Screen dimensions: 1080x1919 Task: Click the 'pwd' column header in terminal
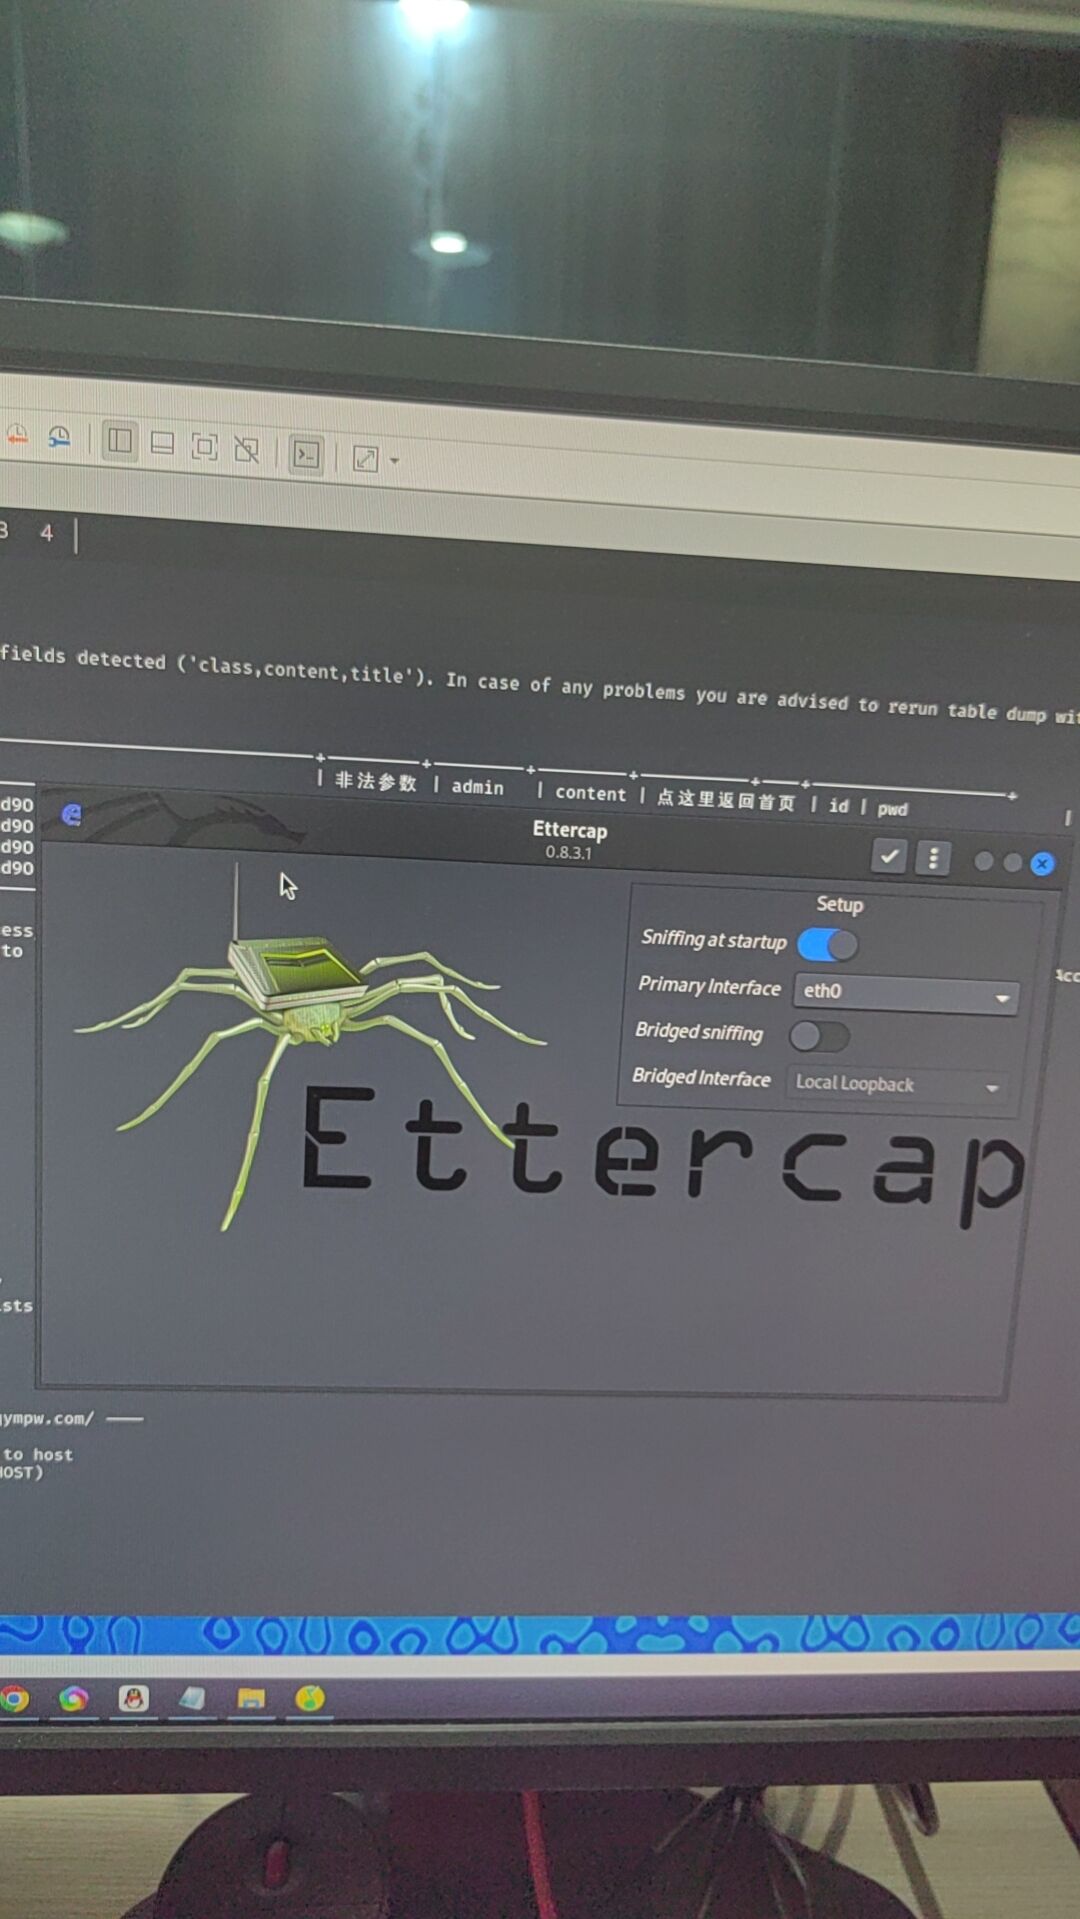click(893, 809)
